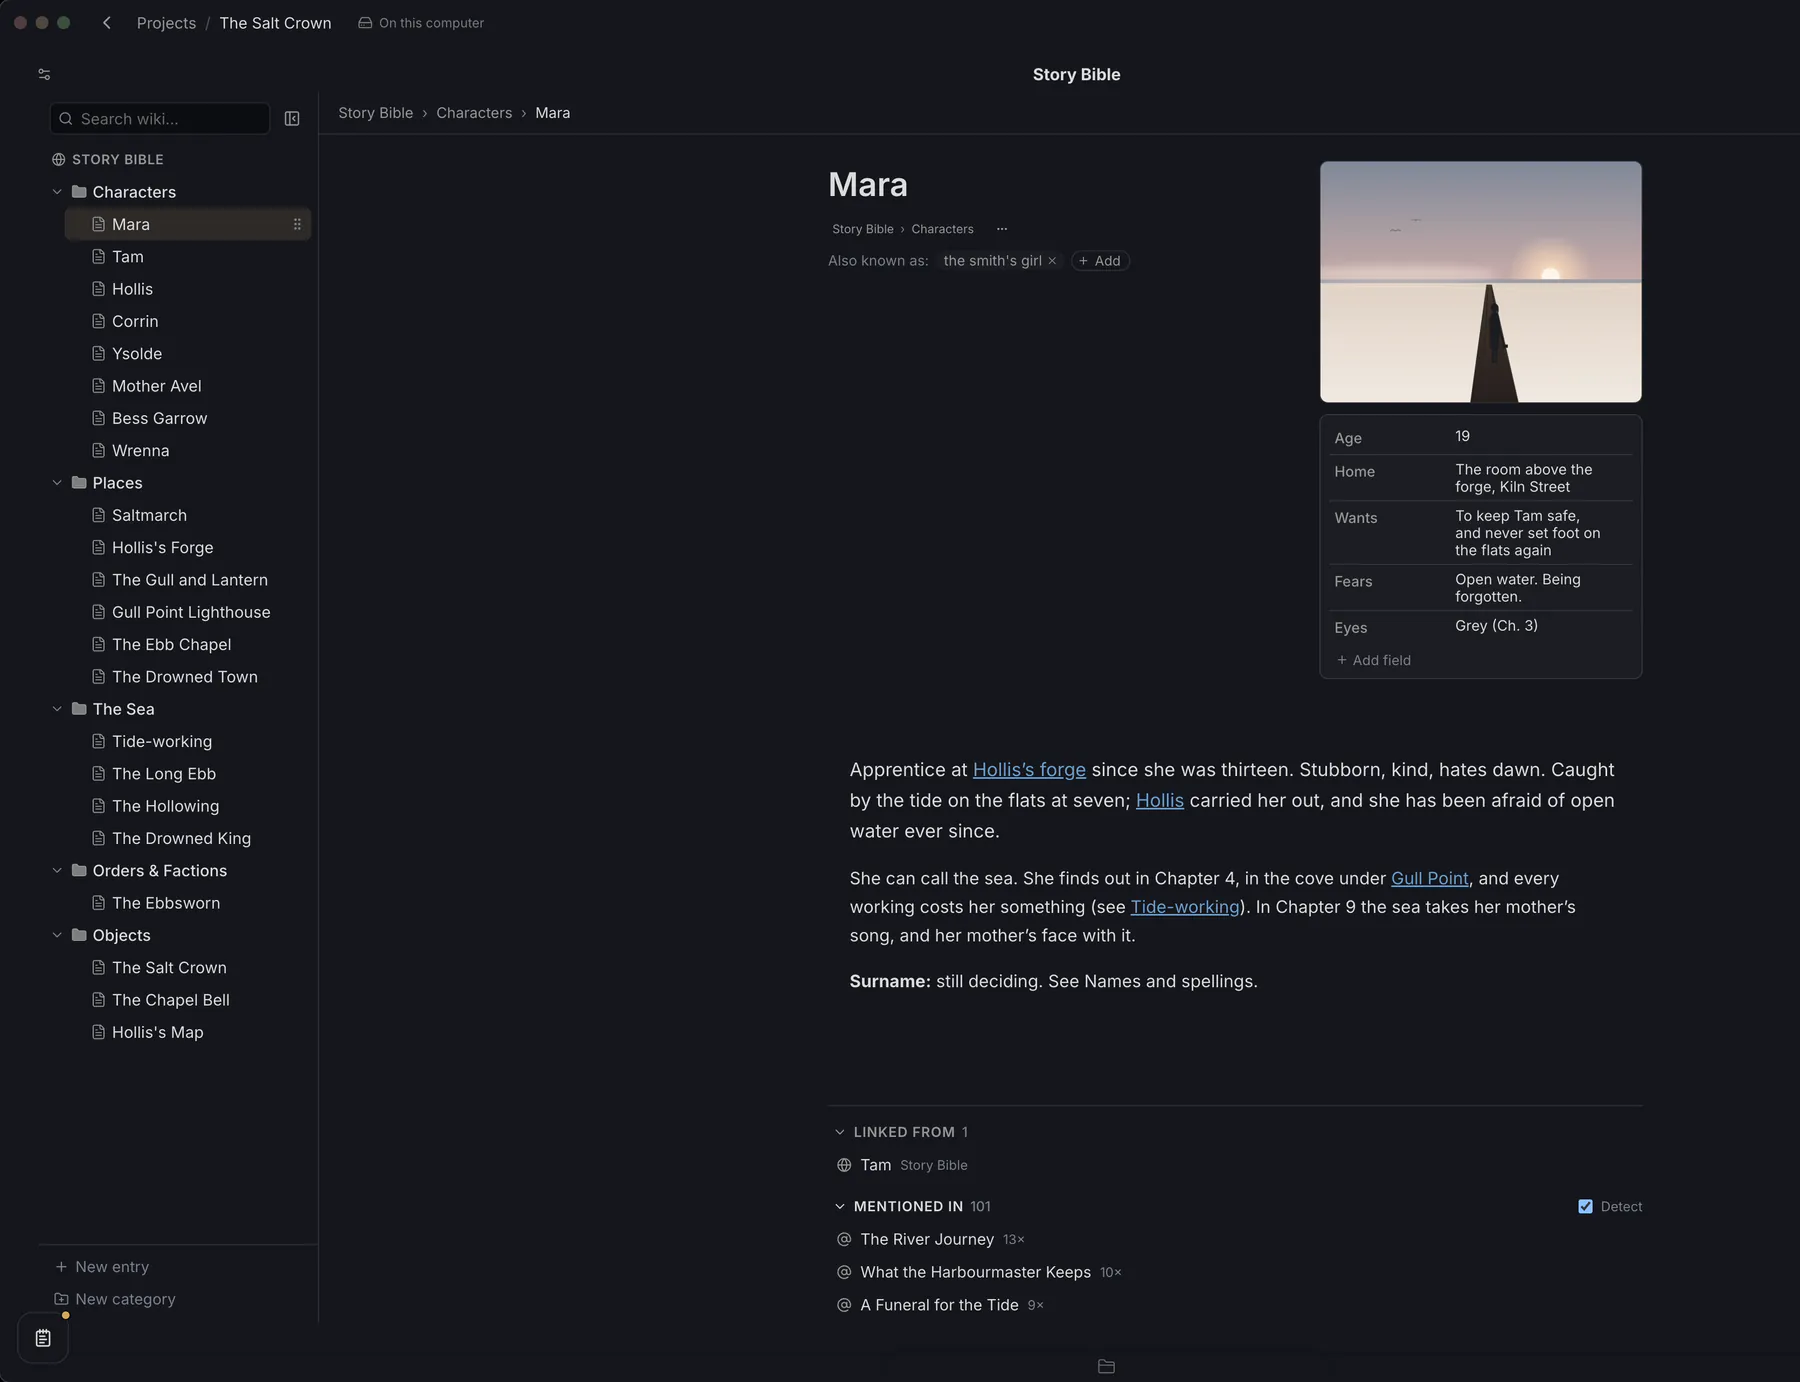The height and width of the screenshot is (1382, 1800).
Task: Click the Characters folder icon in sidebar
Action: point(79,192)
